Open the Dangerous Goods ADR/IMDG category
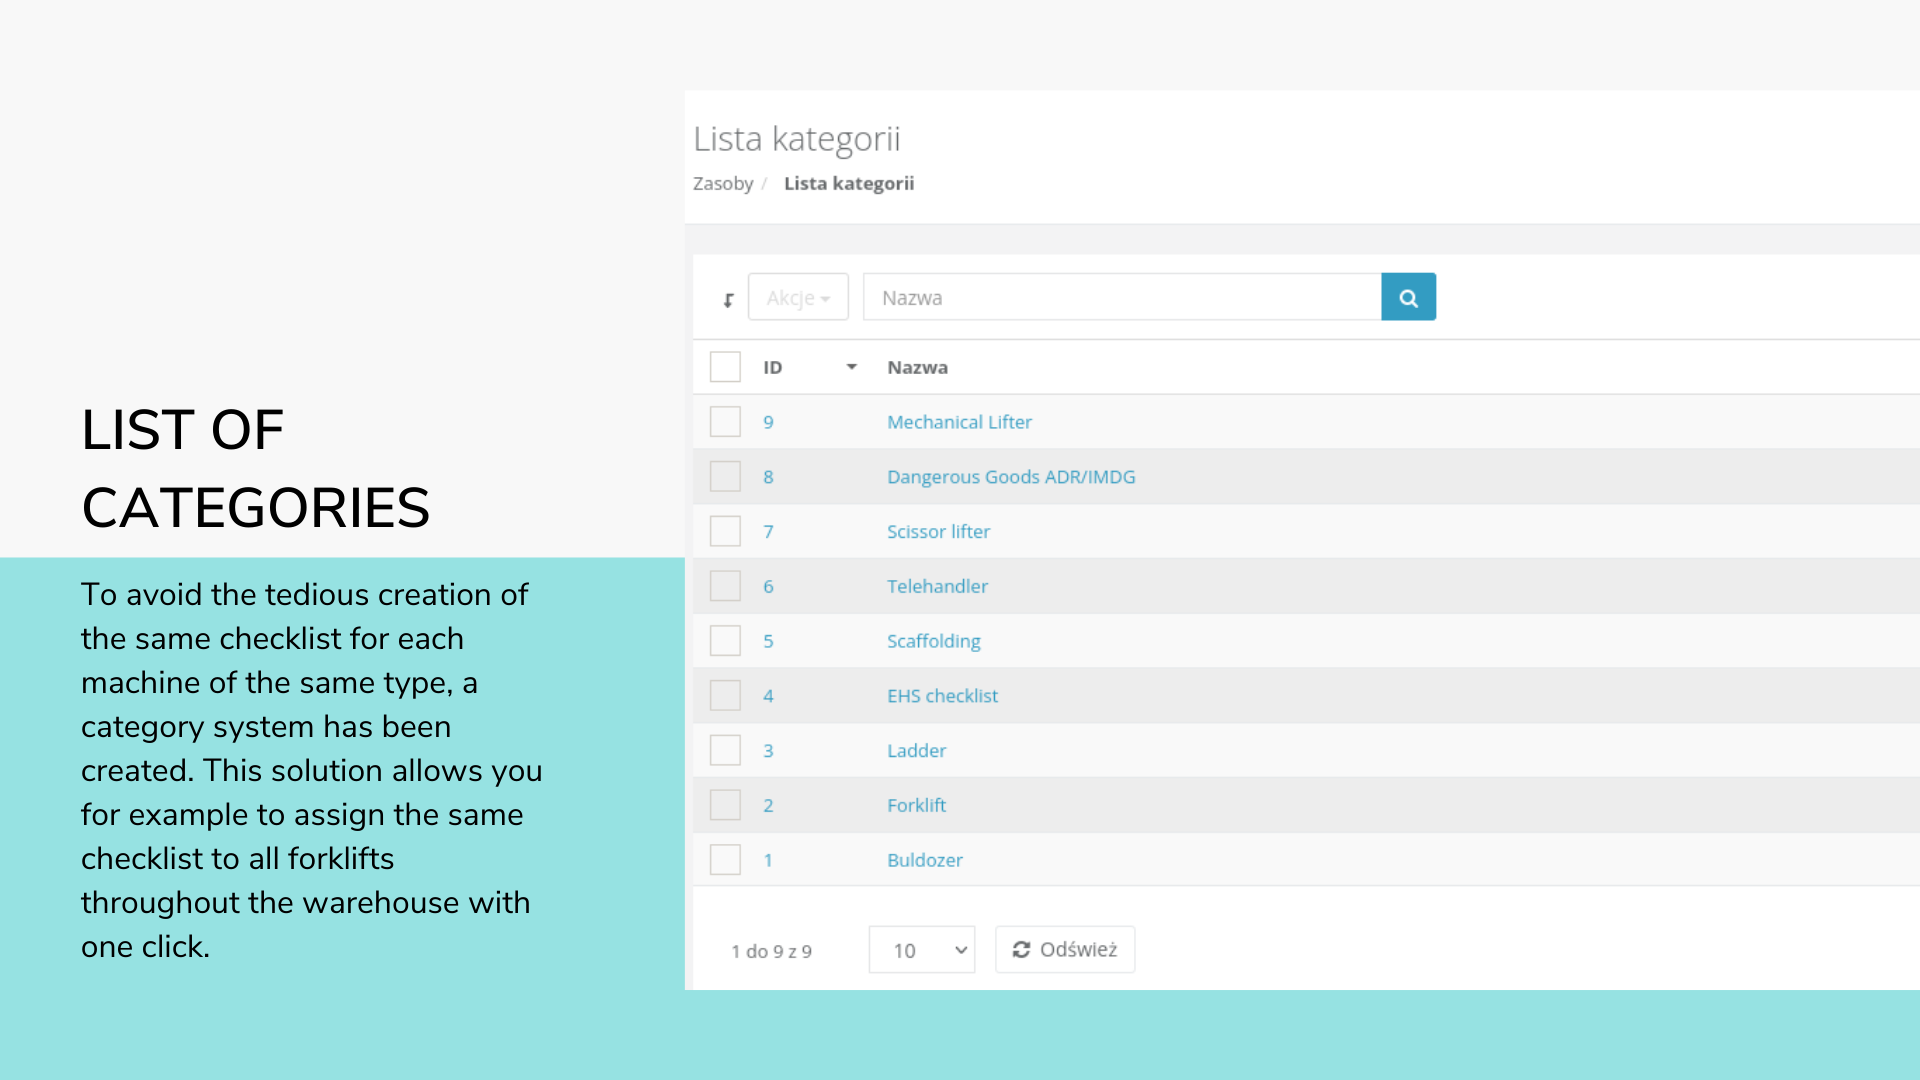The image size is (1920, 1080). click(x=1010, y=477)
